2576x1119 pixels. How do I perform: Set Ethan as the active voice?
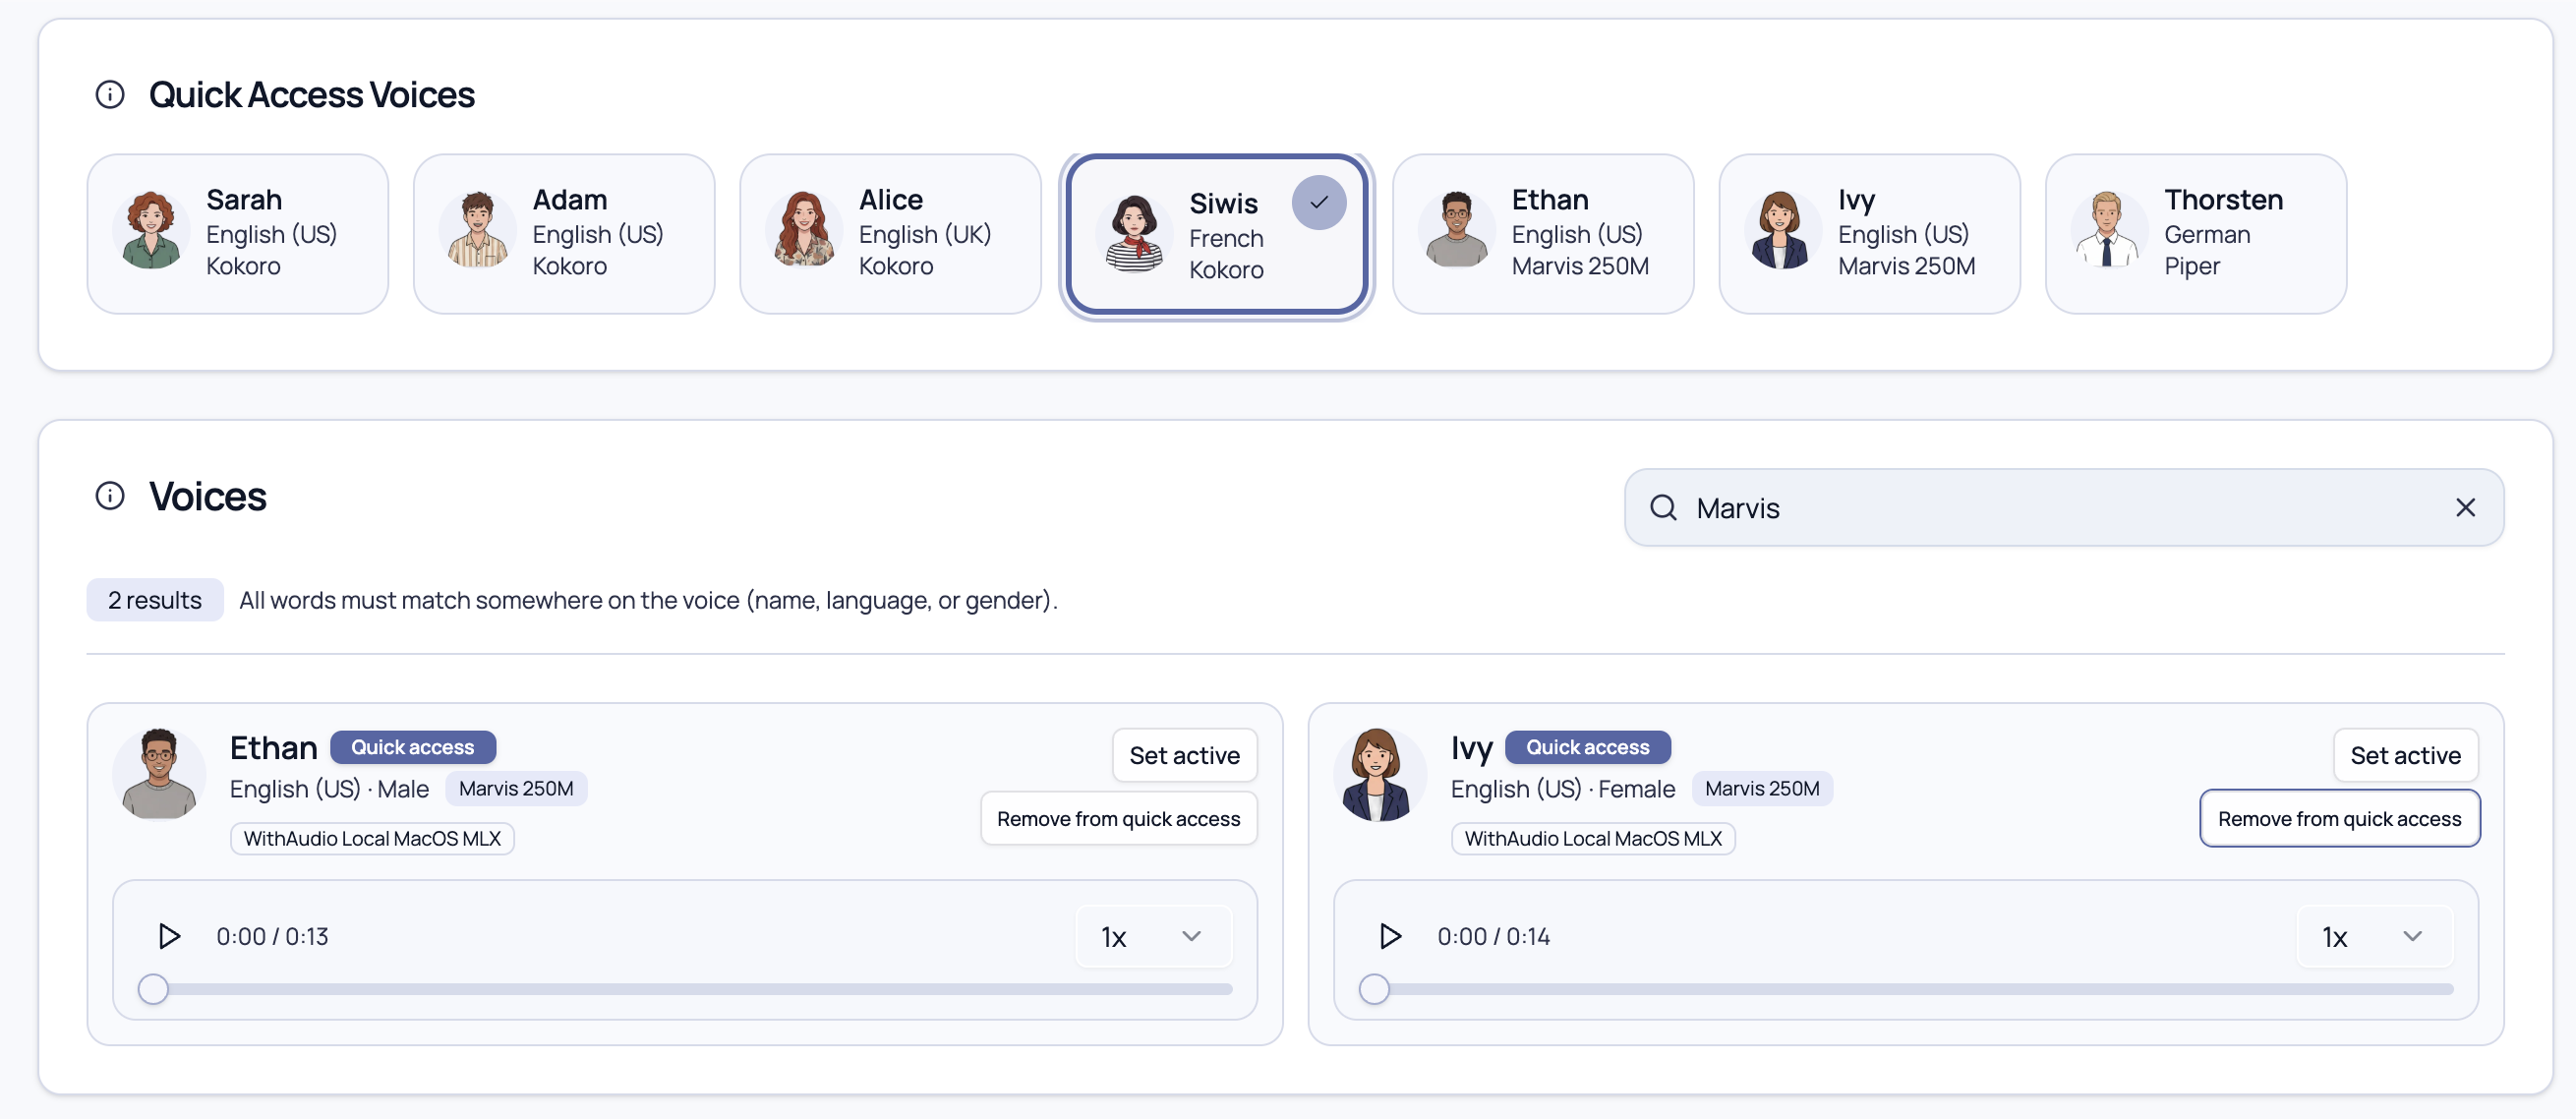click(x=1184, y=755)
